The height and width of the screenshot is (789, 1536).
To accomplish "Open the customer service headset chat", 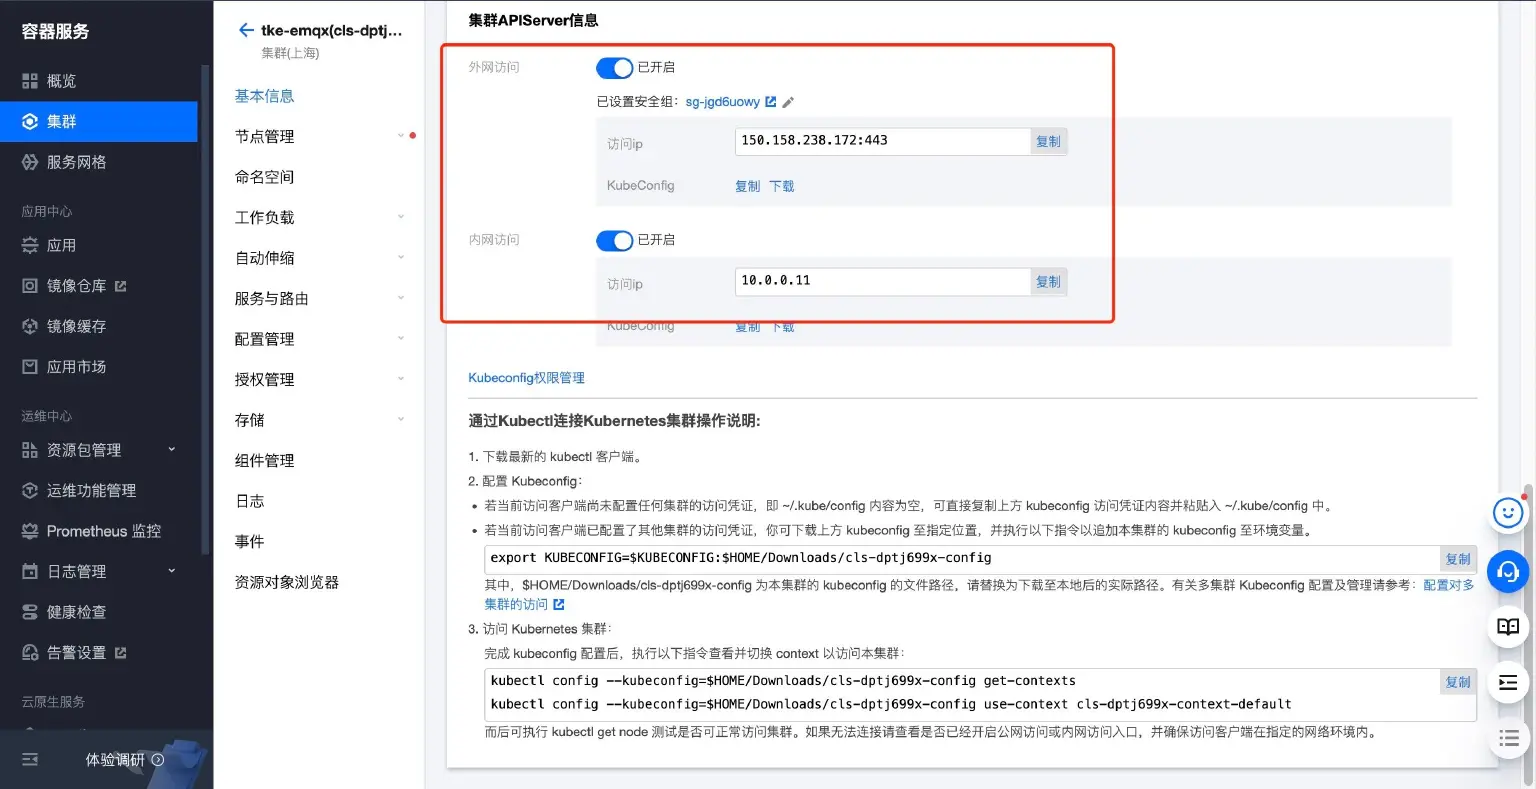I will click(1507, 572).
